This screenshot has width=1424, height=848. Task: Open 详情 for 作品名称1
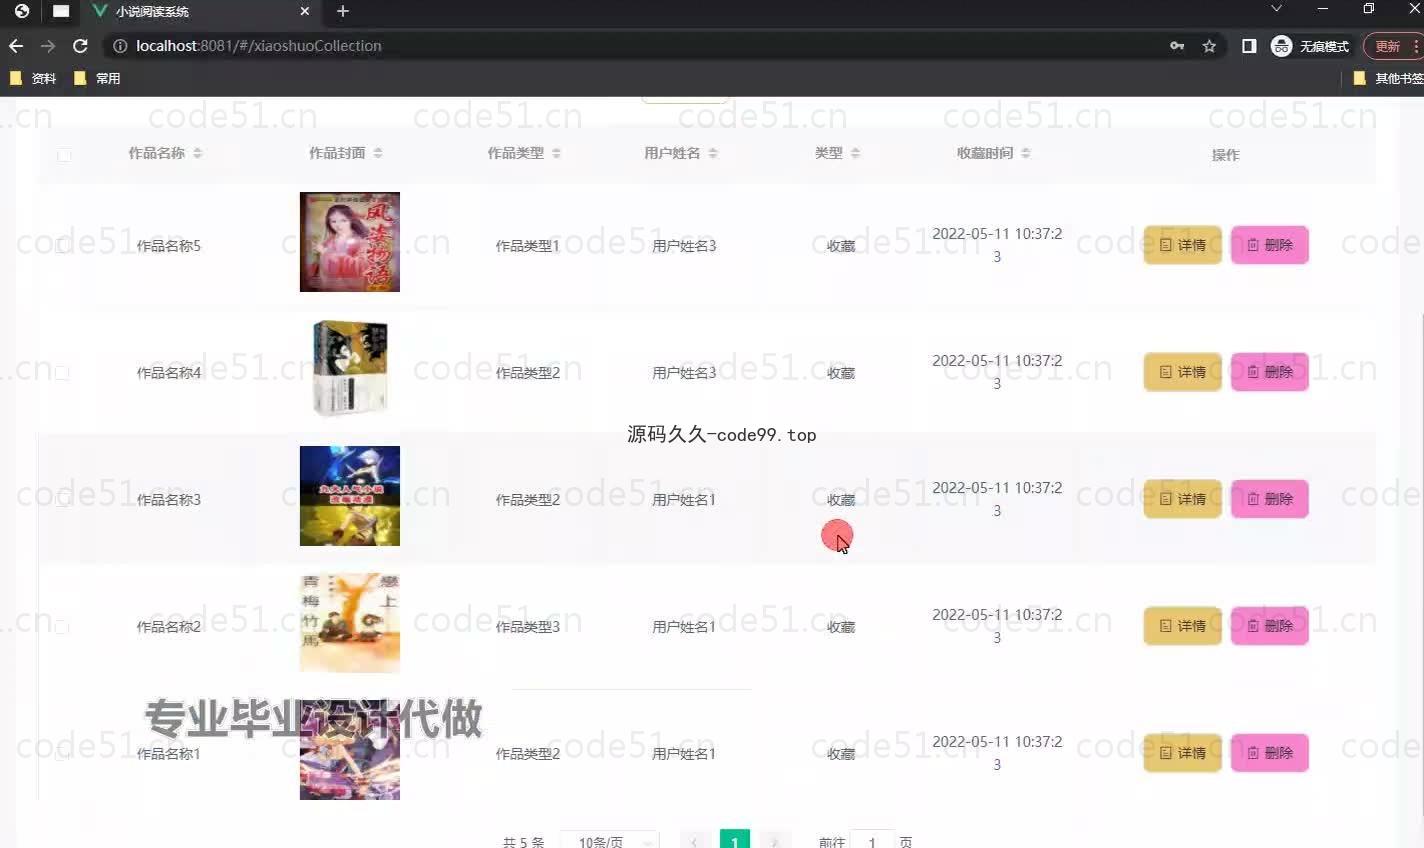[1183, 753]
